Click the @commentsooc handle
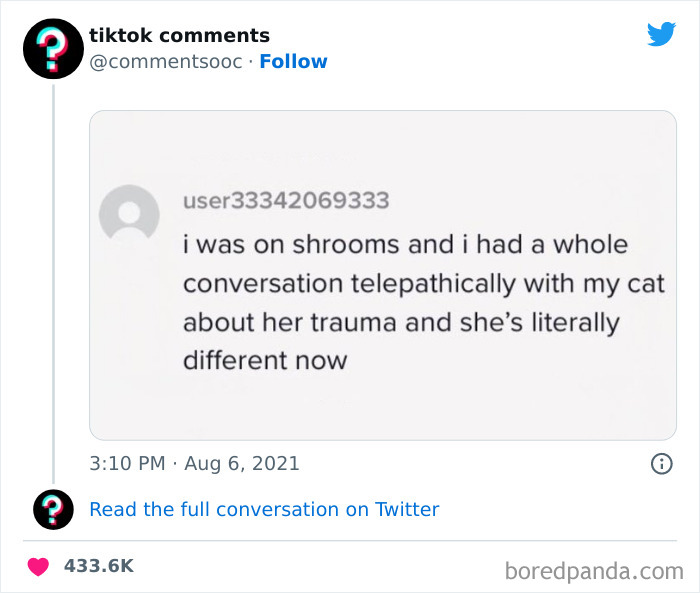The height and width of the screenshot is (593, 700). click(165, 62)
